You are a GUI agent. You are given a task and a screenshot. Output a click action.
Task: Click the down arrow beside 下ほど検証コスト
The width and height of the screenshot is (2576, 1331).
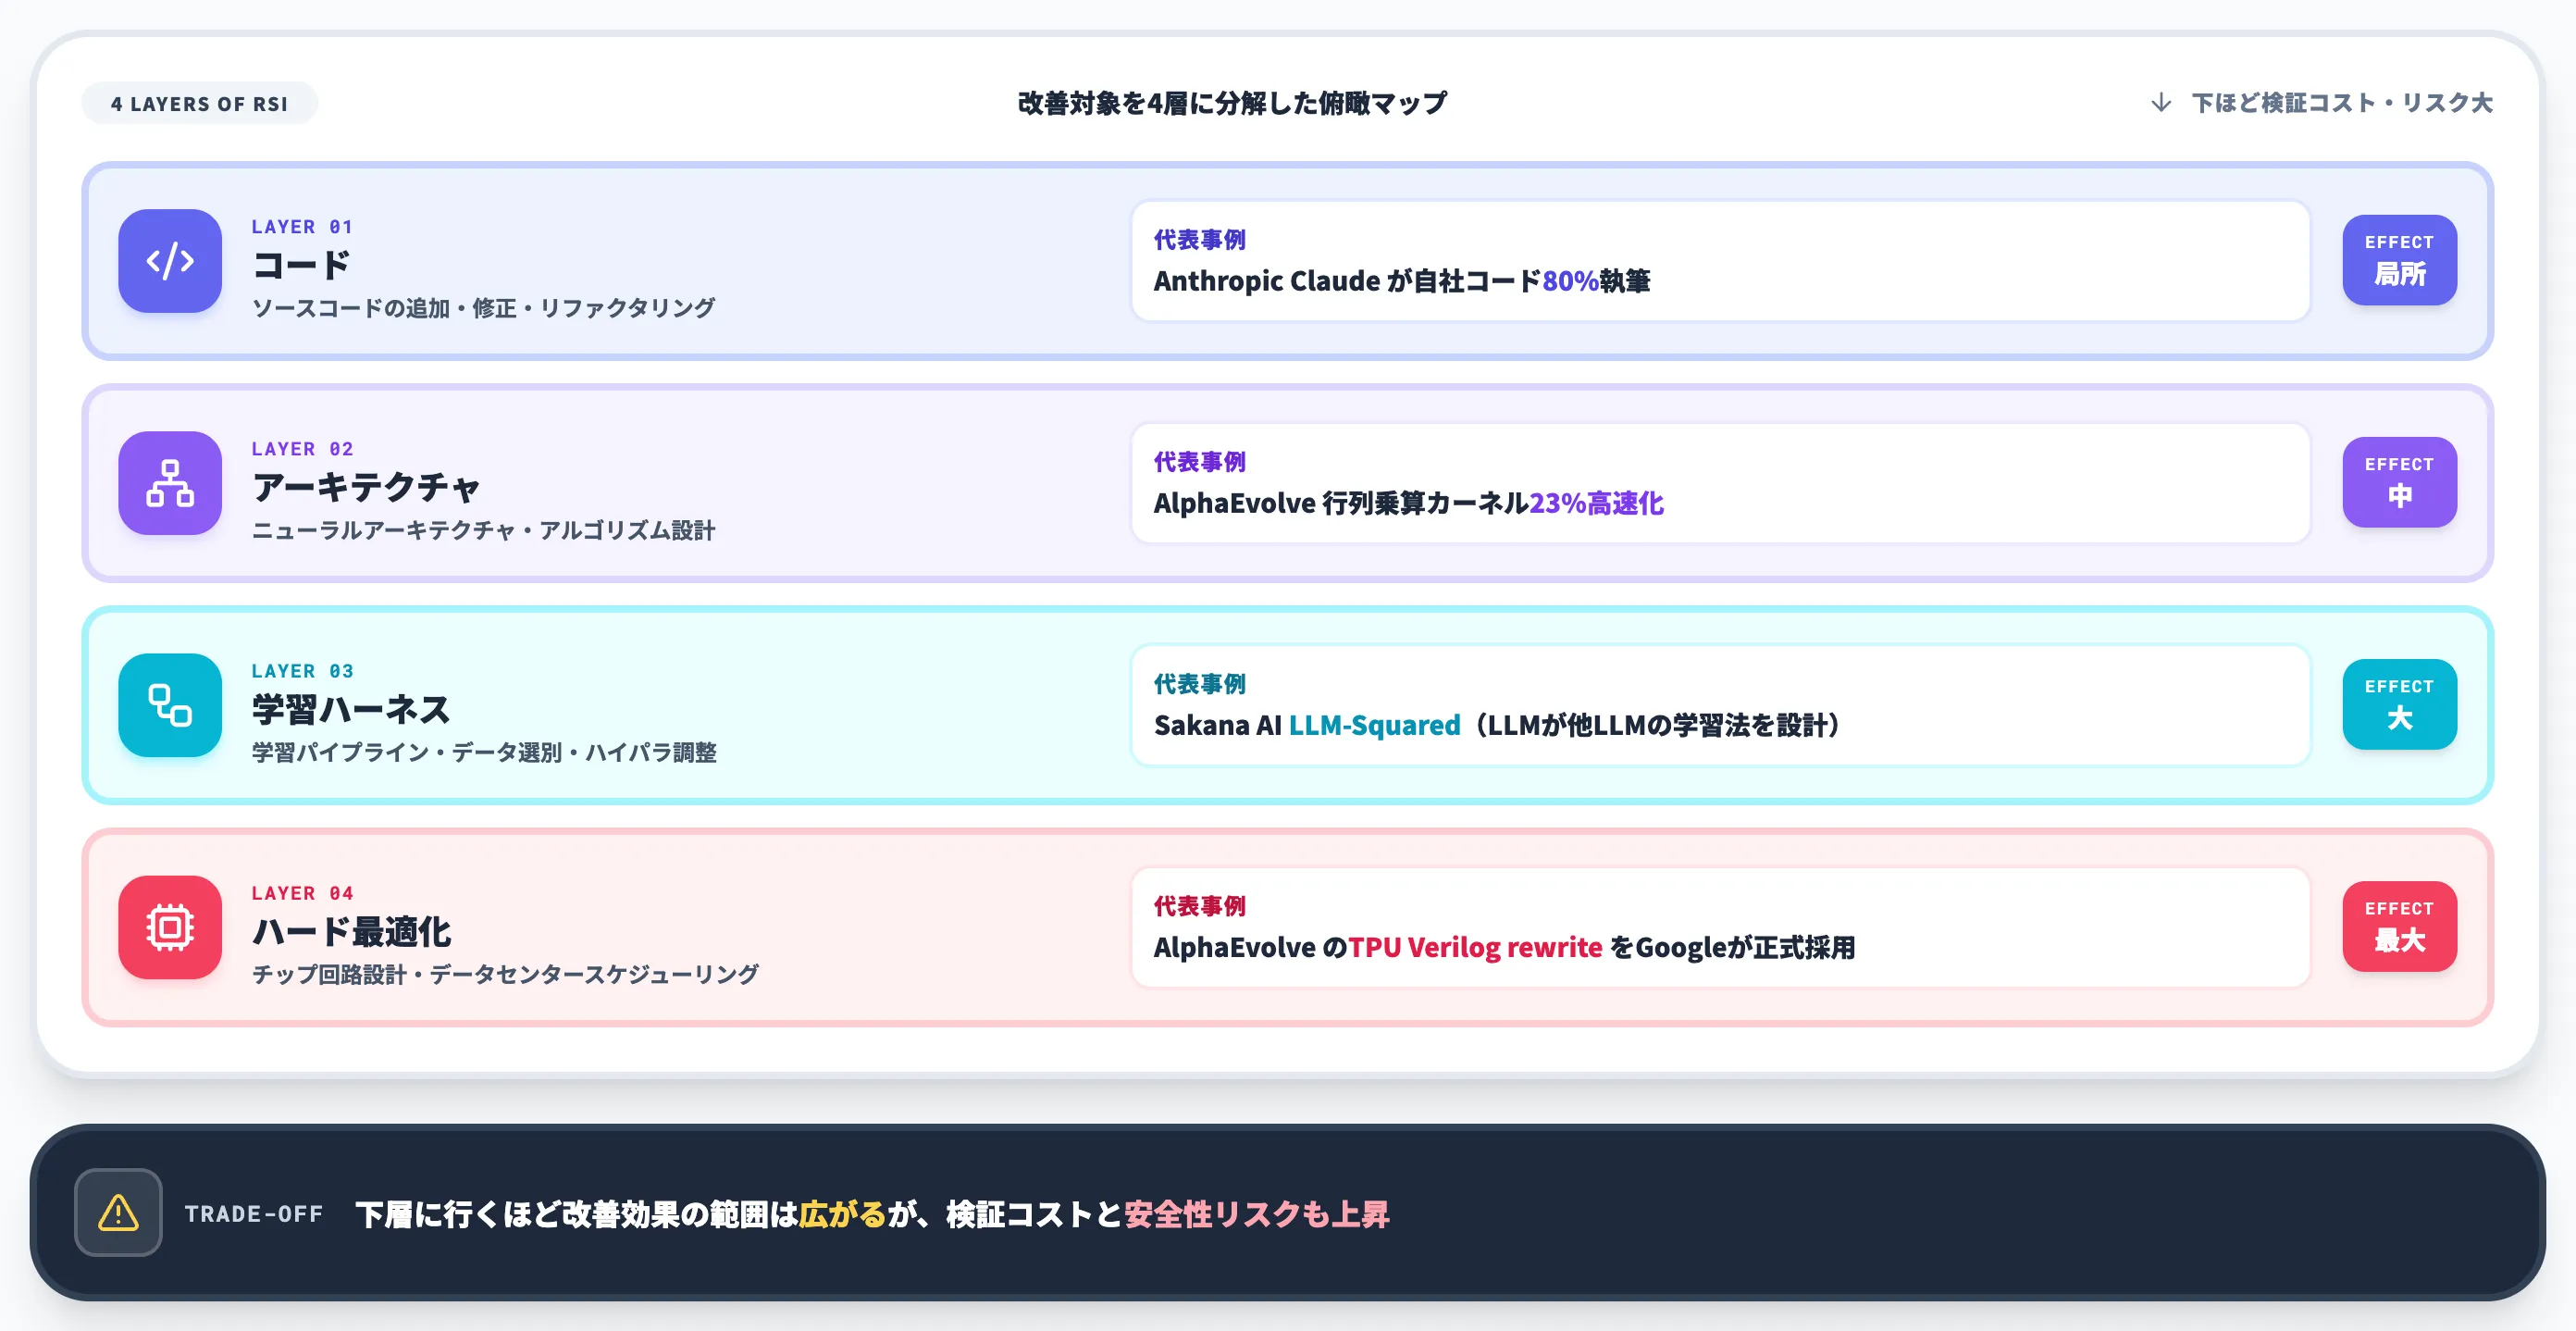2161,102
